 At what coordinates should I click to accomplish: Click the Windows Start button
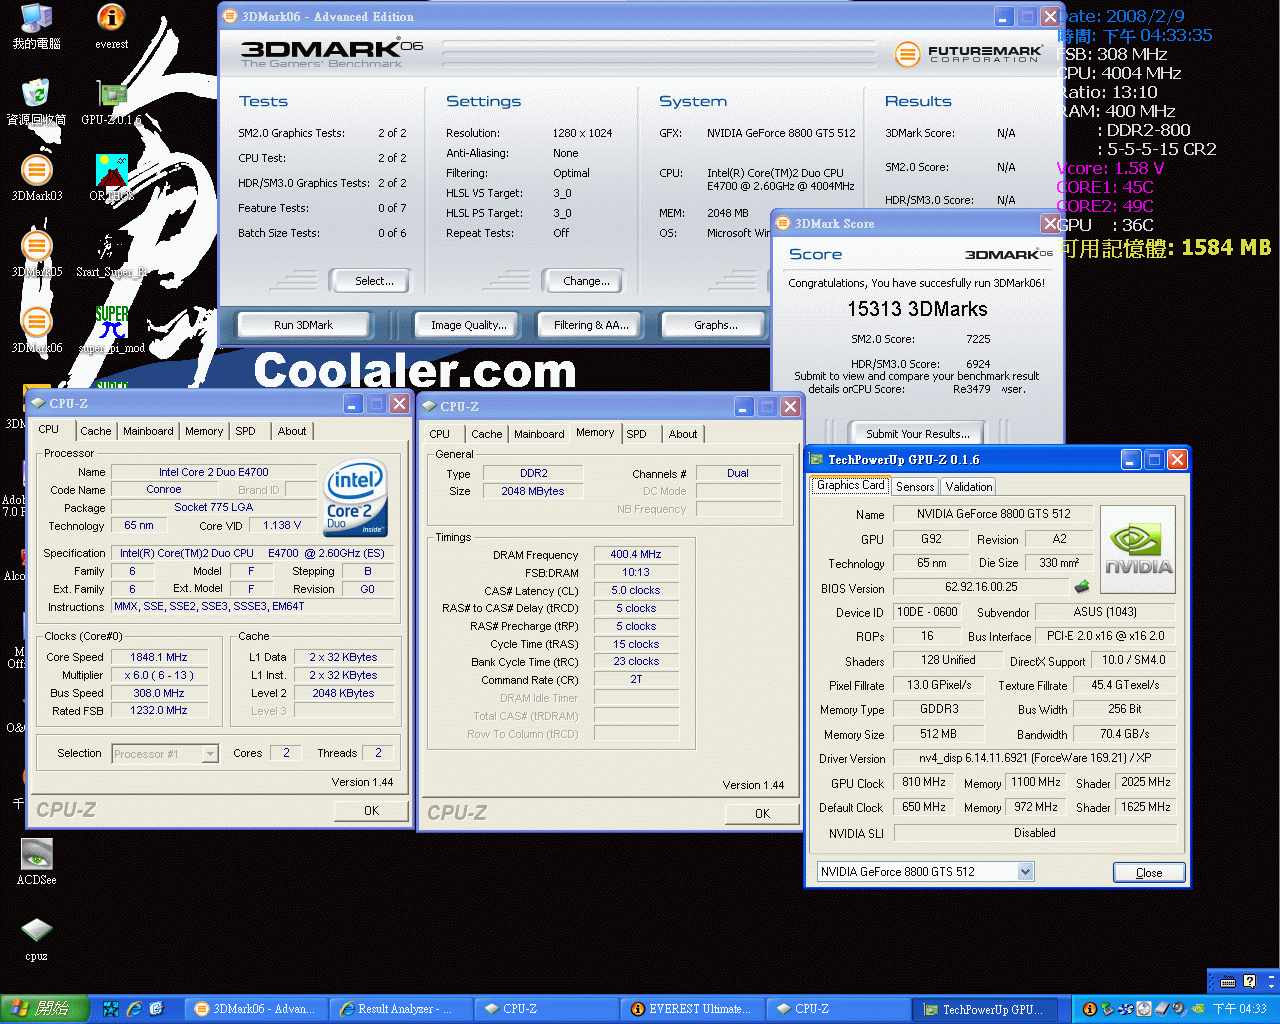(44, 1009)
